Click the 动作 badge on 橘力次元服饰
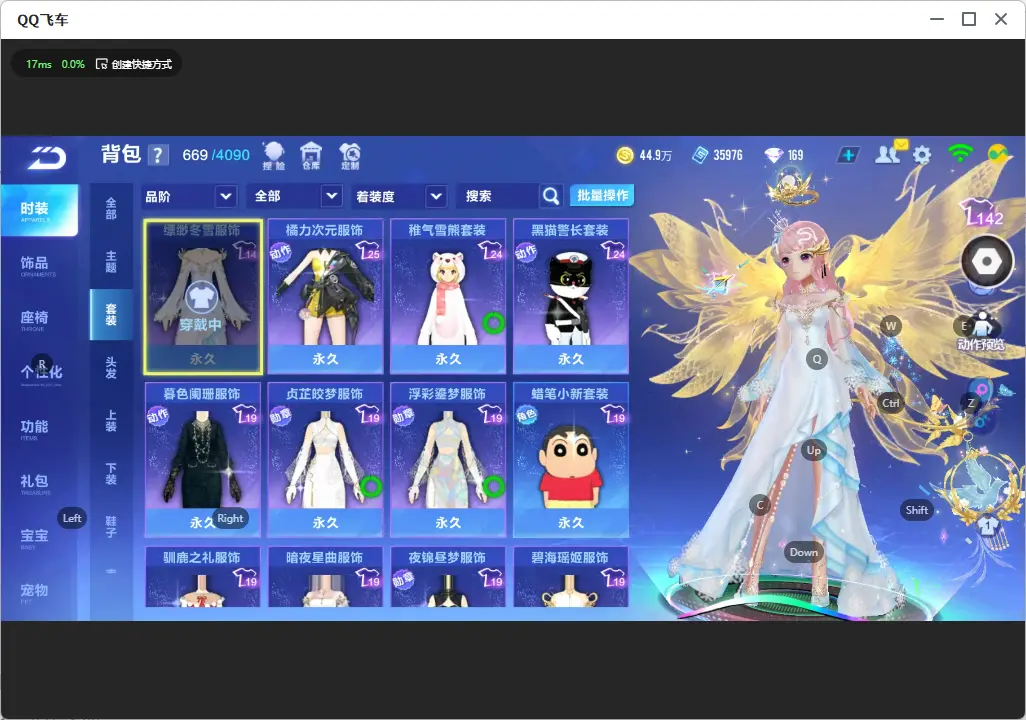The image size is (1026, 720). coord(280,252)
